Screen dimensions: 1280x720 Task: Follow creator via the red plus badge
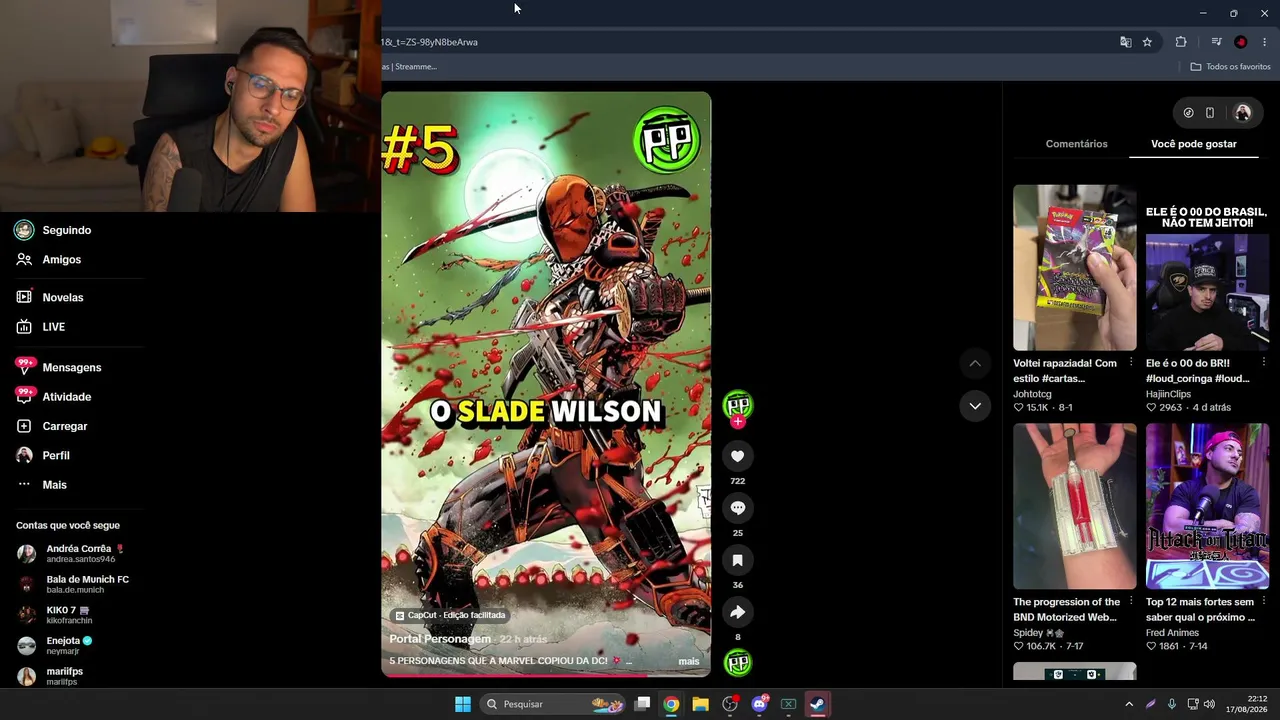[738, 422]
